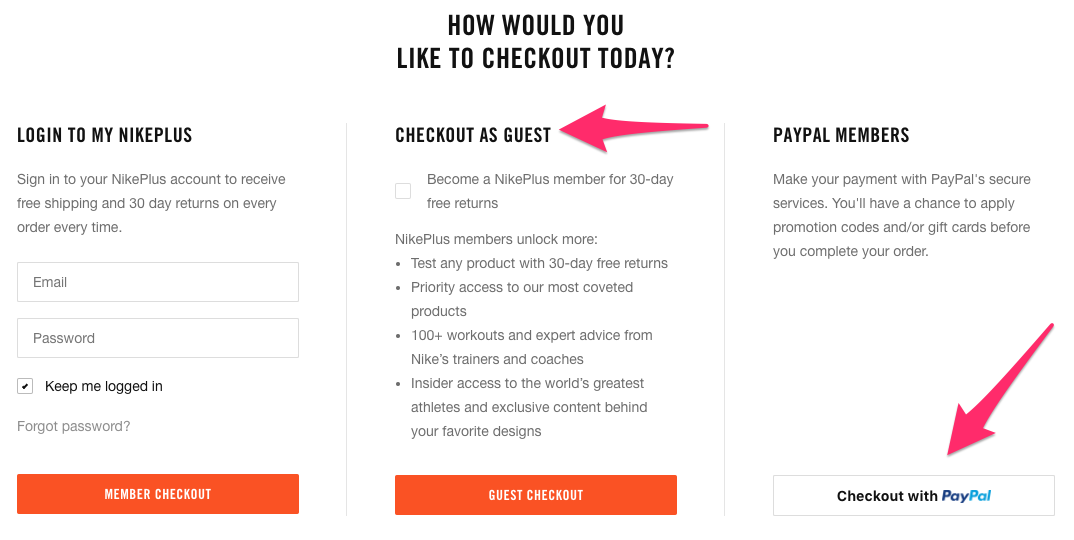This screenshot has width=1074, height=540.
Task: Click the Become a NikePlus member label text
Action: (x=550, y=191)
